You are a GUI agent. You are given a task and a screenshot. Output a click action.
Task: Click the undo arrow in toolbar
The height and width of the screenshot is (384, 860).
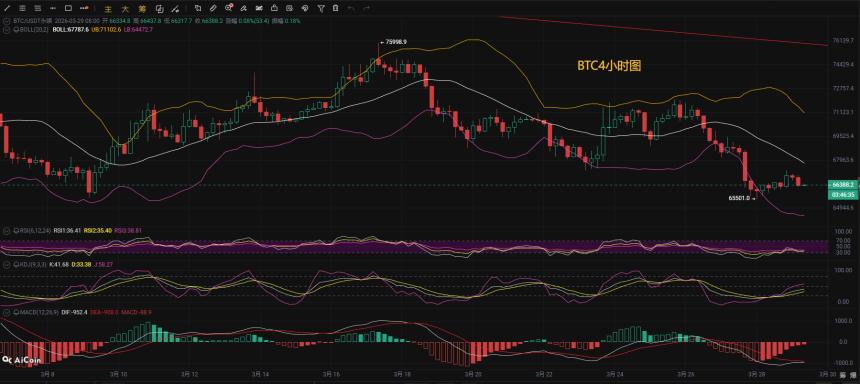tap(351, 8)
